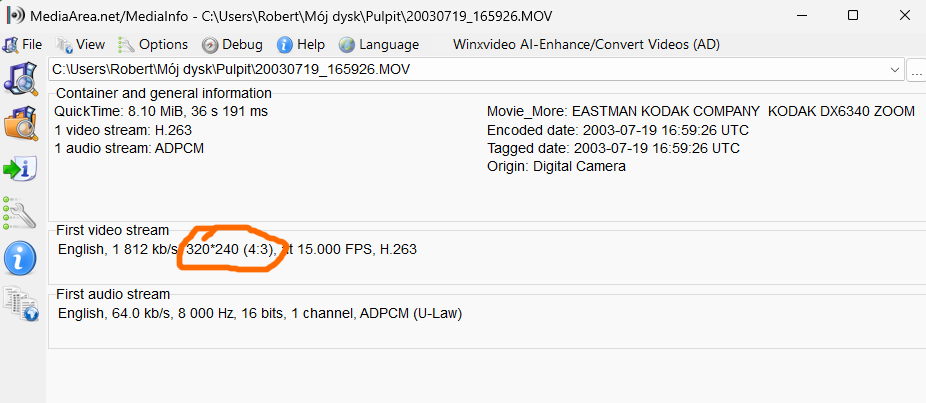
Task: Click the Open File sidebar icon
Action: pos(20,78)
